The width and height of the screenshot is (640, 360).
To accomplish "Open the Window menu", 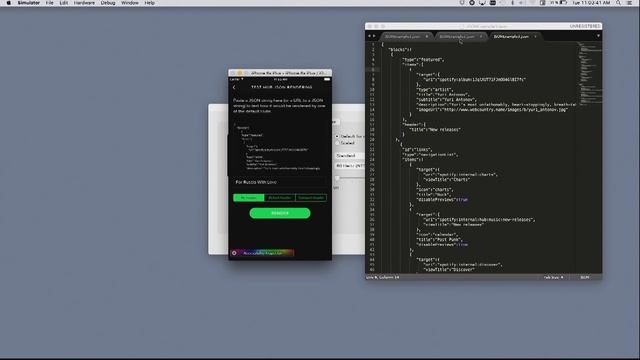I will (x=130, y=3).
